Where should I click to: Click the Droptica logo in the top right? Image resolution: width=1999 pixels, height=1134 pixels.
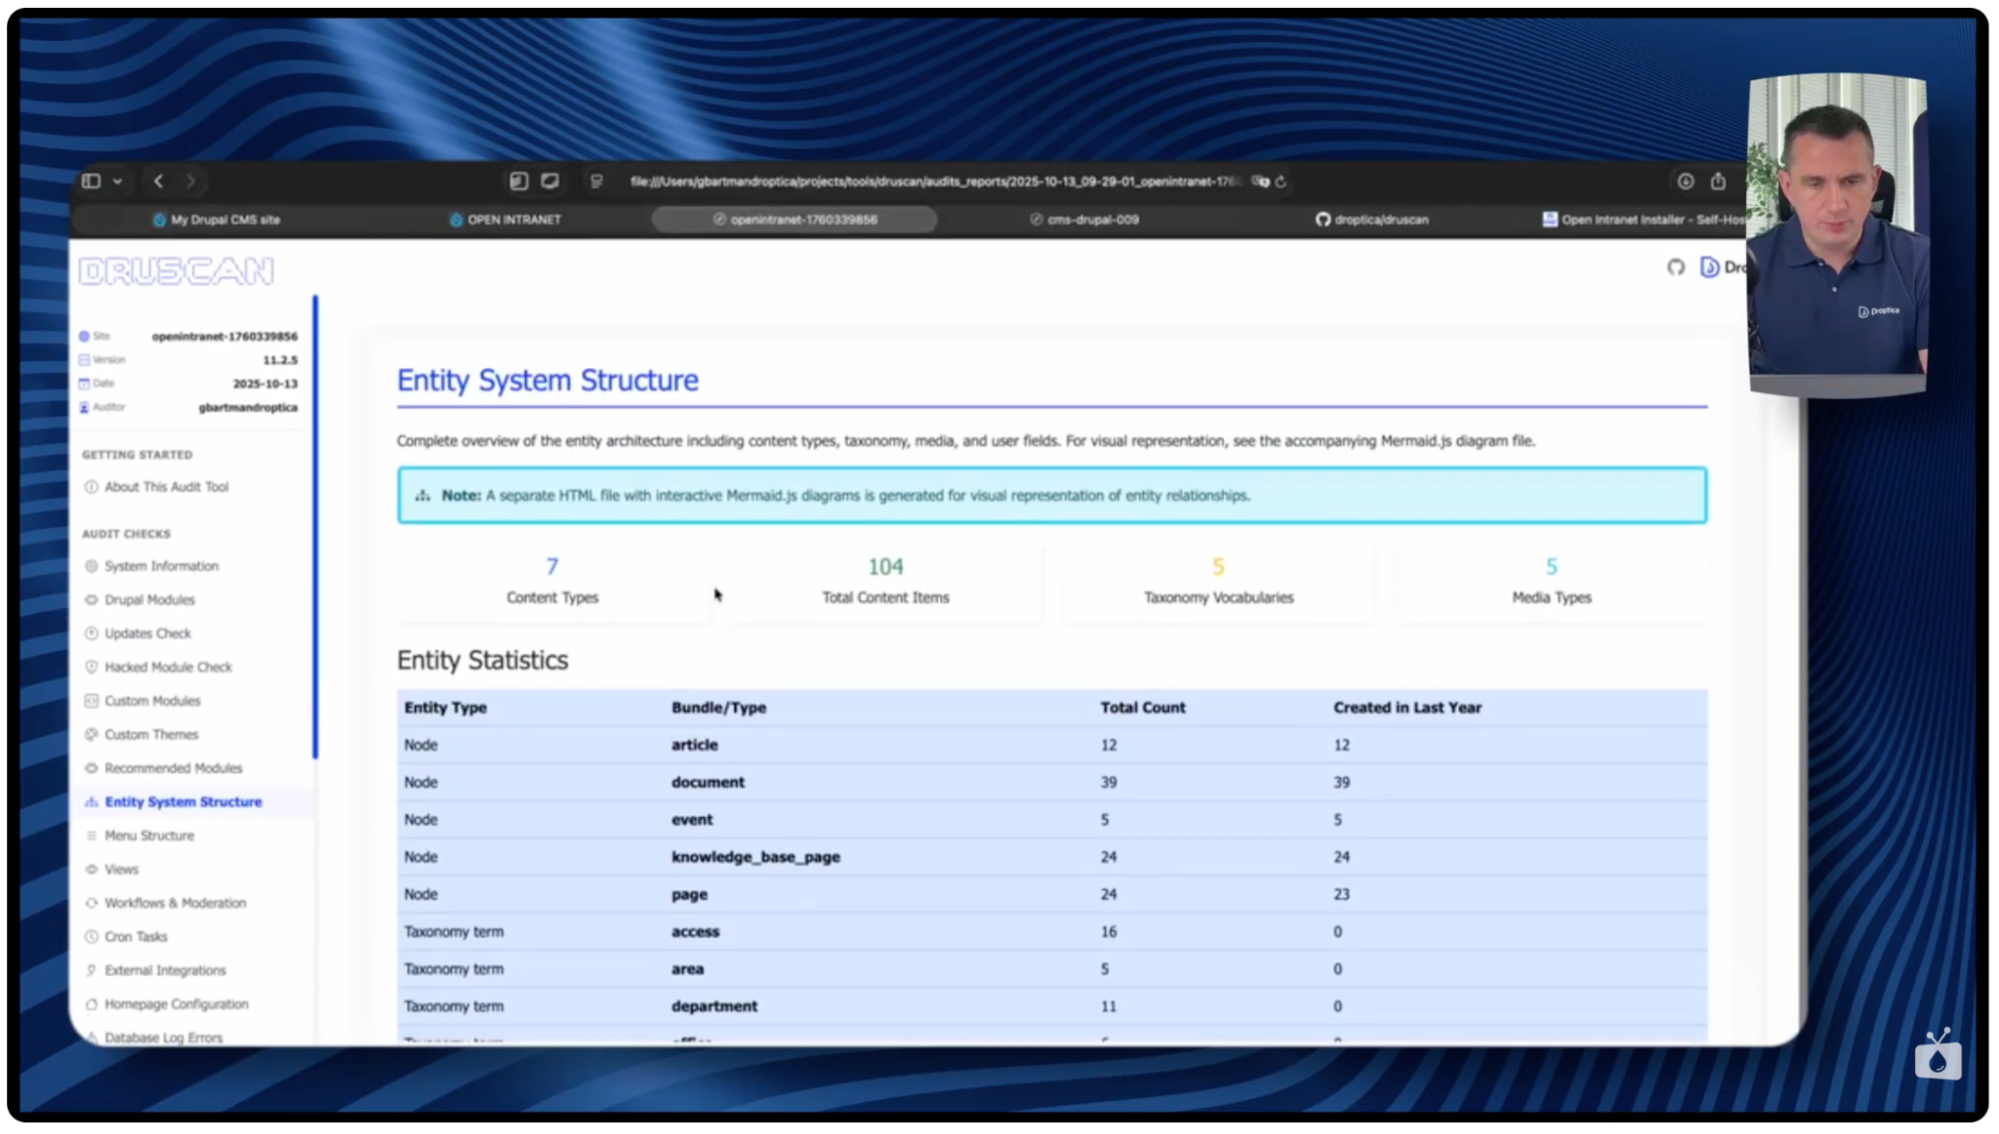[1708, 268]
